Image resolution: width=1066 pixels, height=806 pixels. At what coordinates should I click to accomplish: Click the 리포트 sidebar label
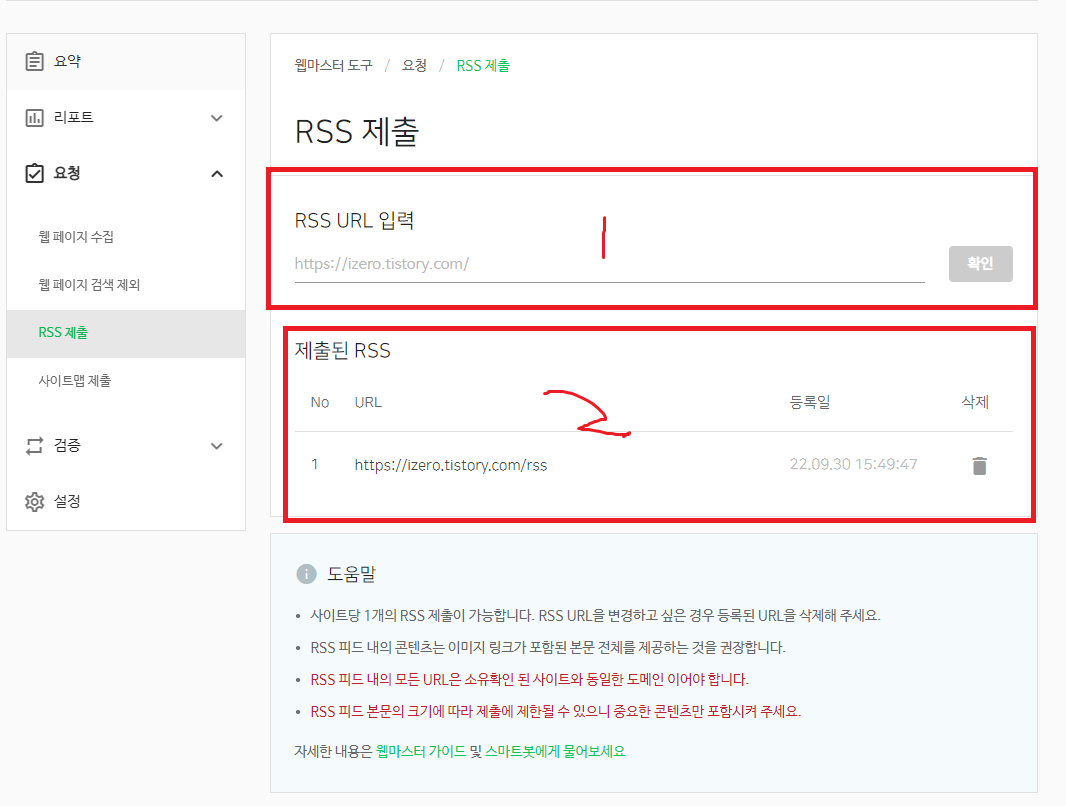(73, 117)
